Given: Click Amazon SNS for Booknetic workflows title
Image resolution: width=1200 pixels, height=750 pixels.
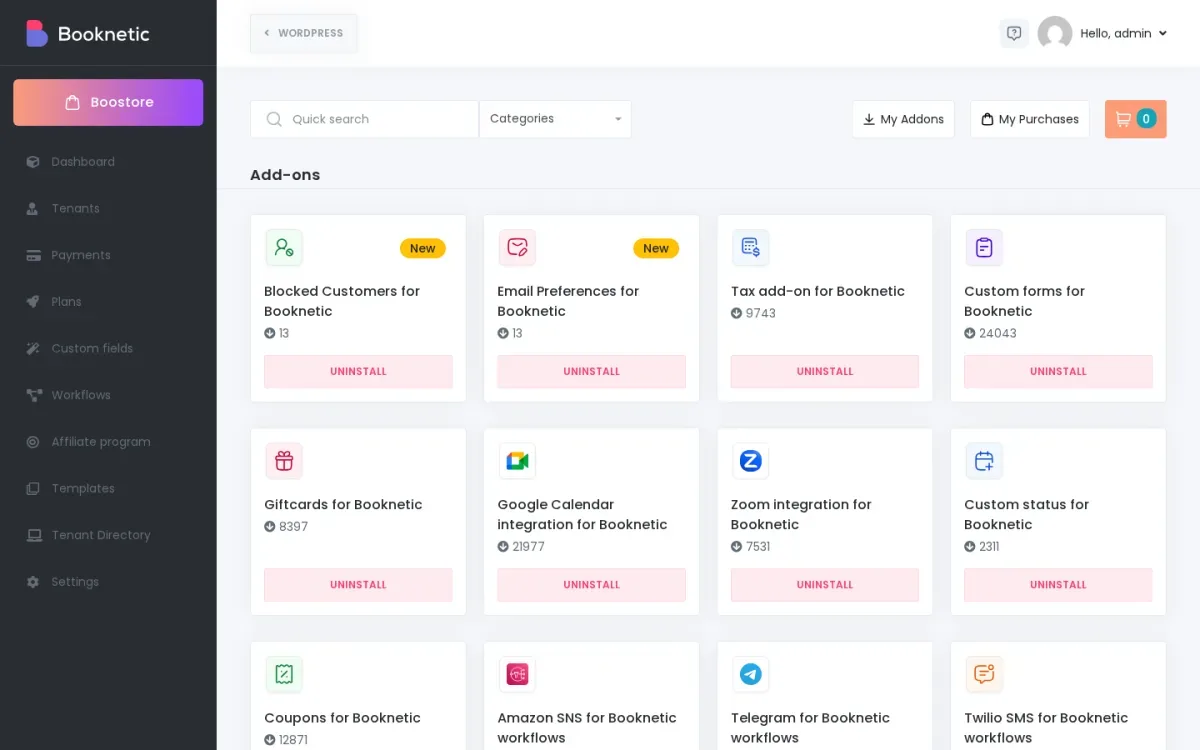Looking at the screenshot, I should click(587, 728).
